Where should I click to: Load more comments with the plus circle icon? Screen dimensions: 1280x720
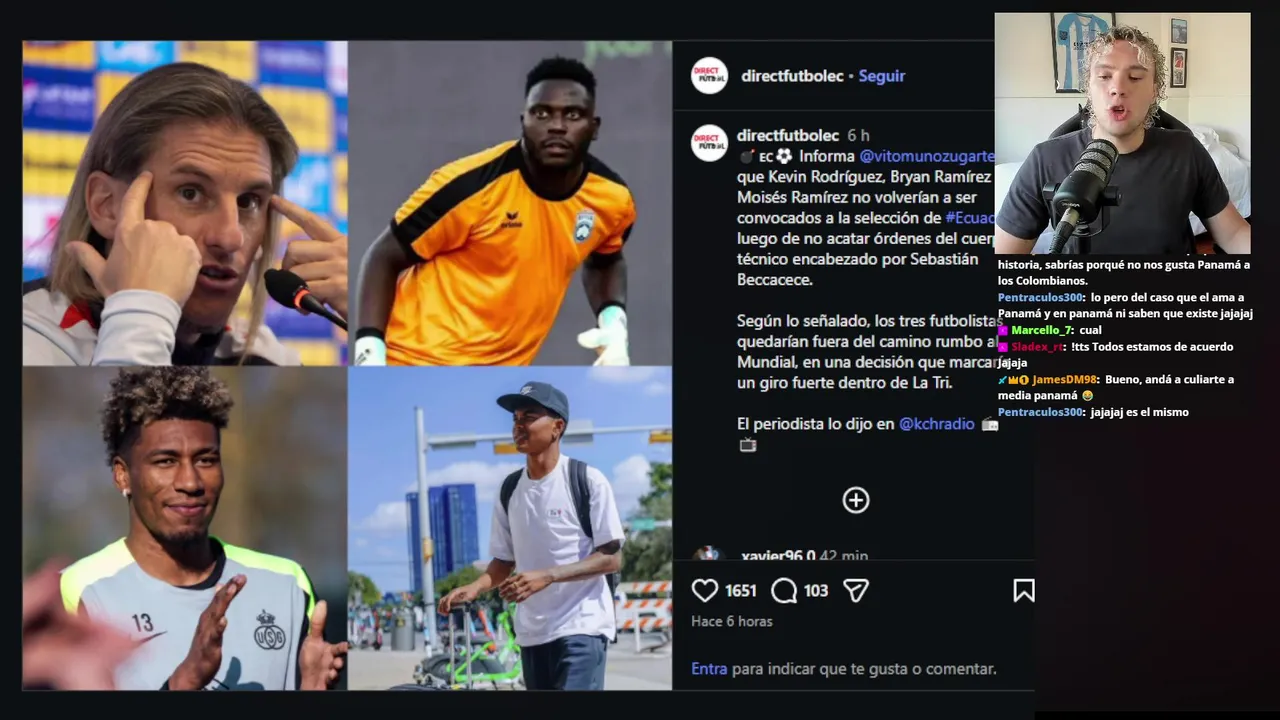[856, 500]
